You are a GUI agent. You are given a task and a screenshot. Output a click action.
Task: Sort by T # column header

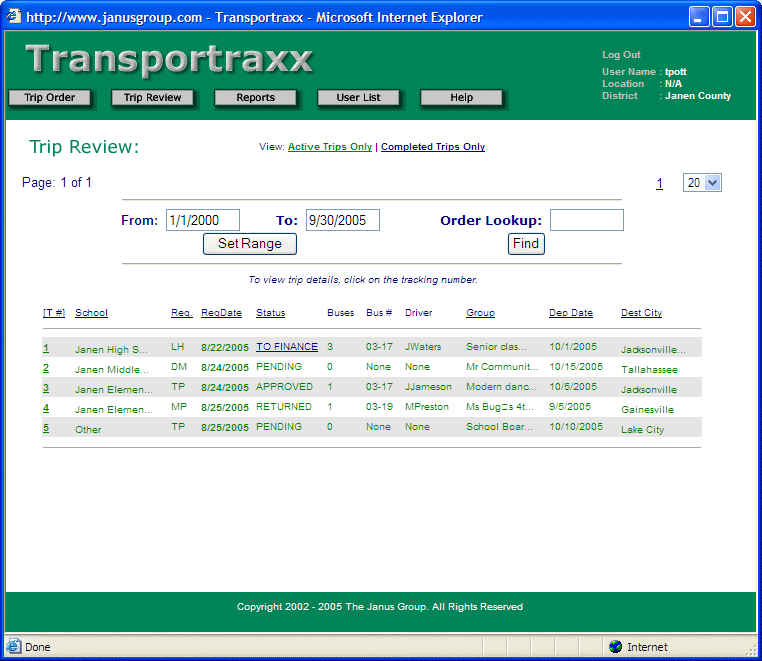(54, 313)
